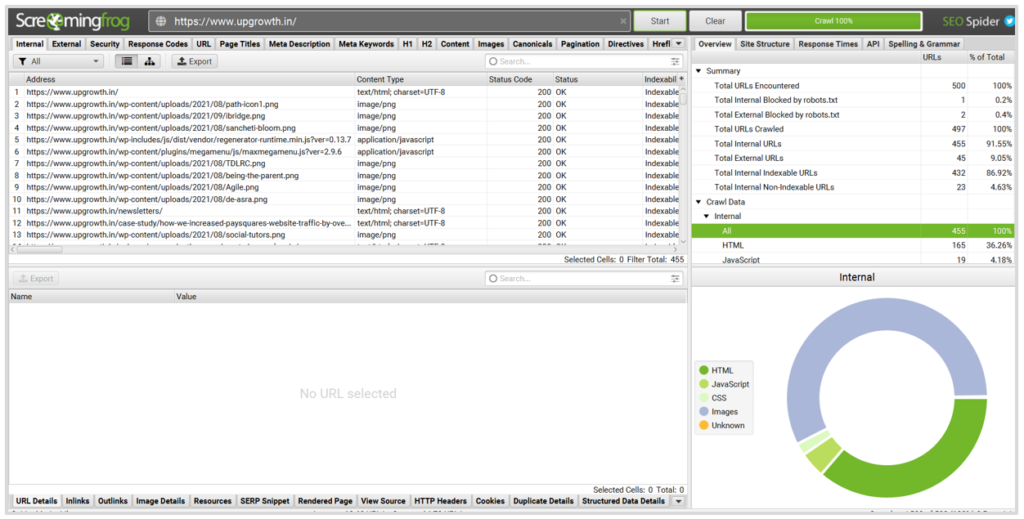Click the lower panel Search box

pyautogui.click(x=584, y=279)
